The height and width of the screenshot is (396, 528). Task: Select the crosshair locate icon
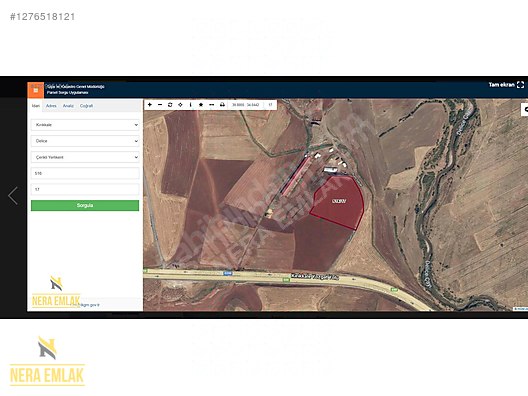(x=180, y=105)
